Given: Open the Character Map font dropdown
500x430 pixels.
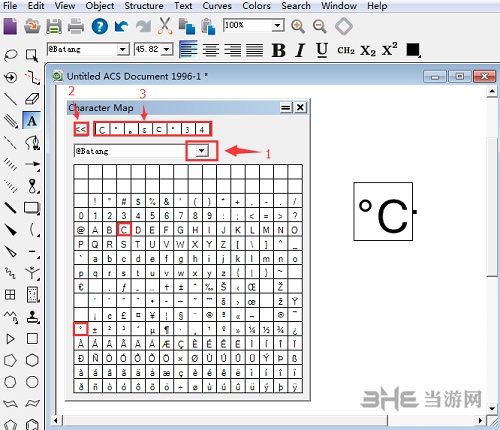Looking at the screenshot, I should point(201,151).
